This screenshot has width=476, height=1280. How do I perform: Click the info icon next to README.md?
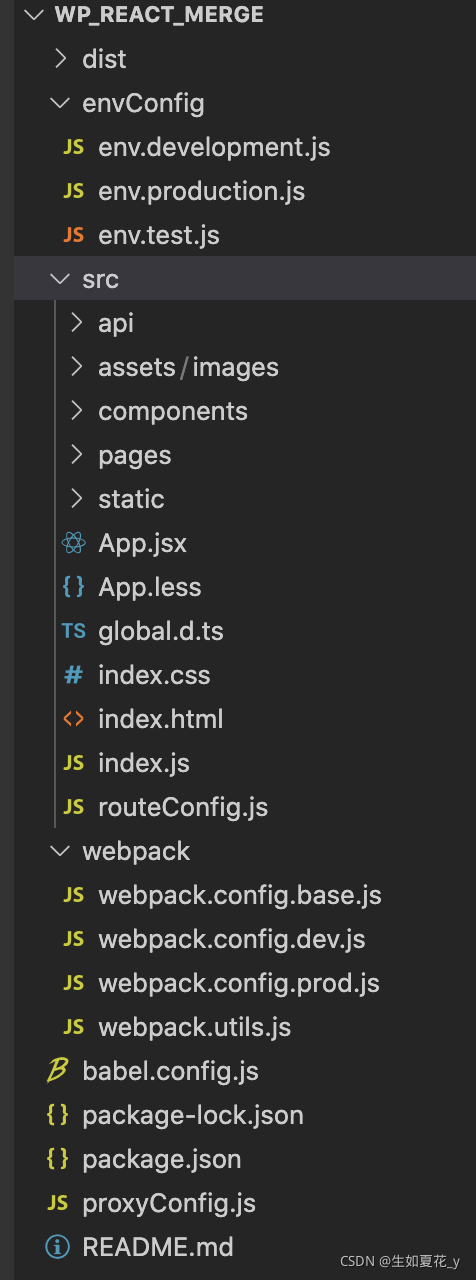coord(58,1247)
